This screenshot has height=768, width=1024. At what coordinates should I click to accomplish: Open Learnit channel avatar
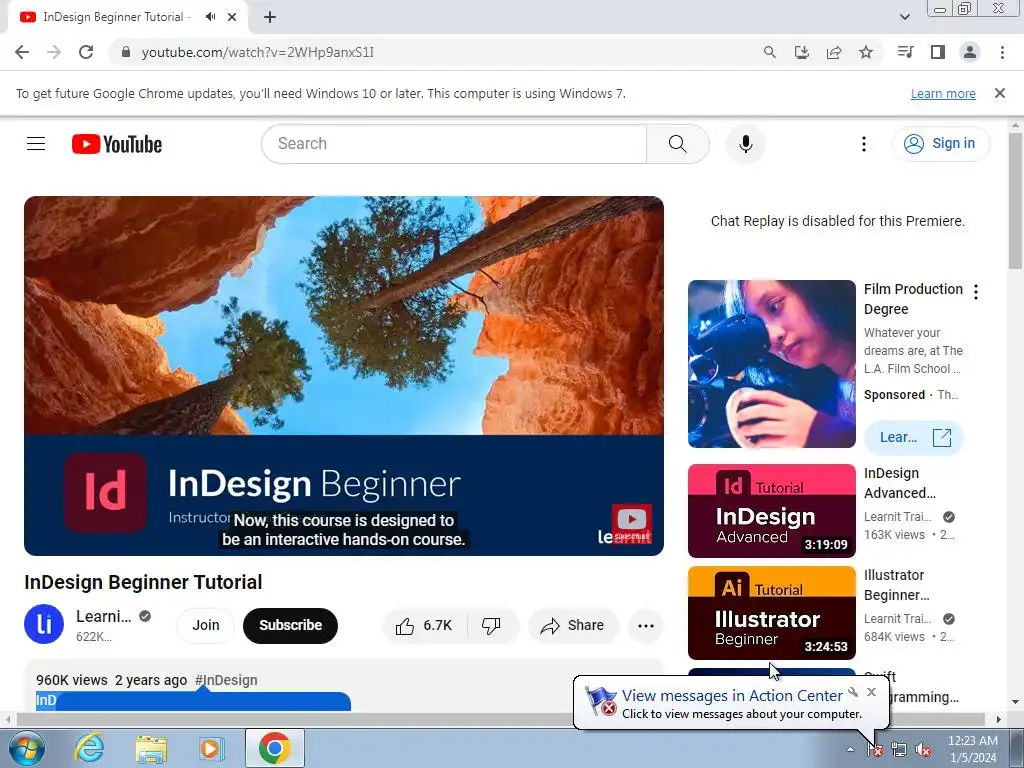pos(44,624)
